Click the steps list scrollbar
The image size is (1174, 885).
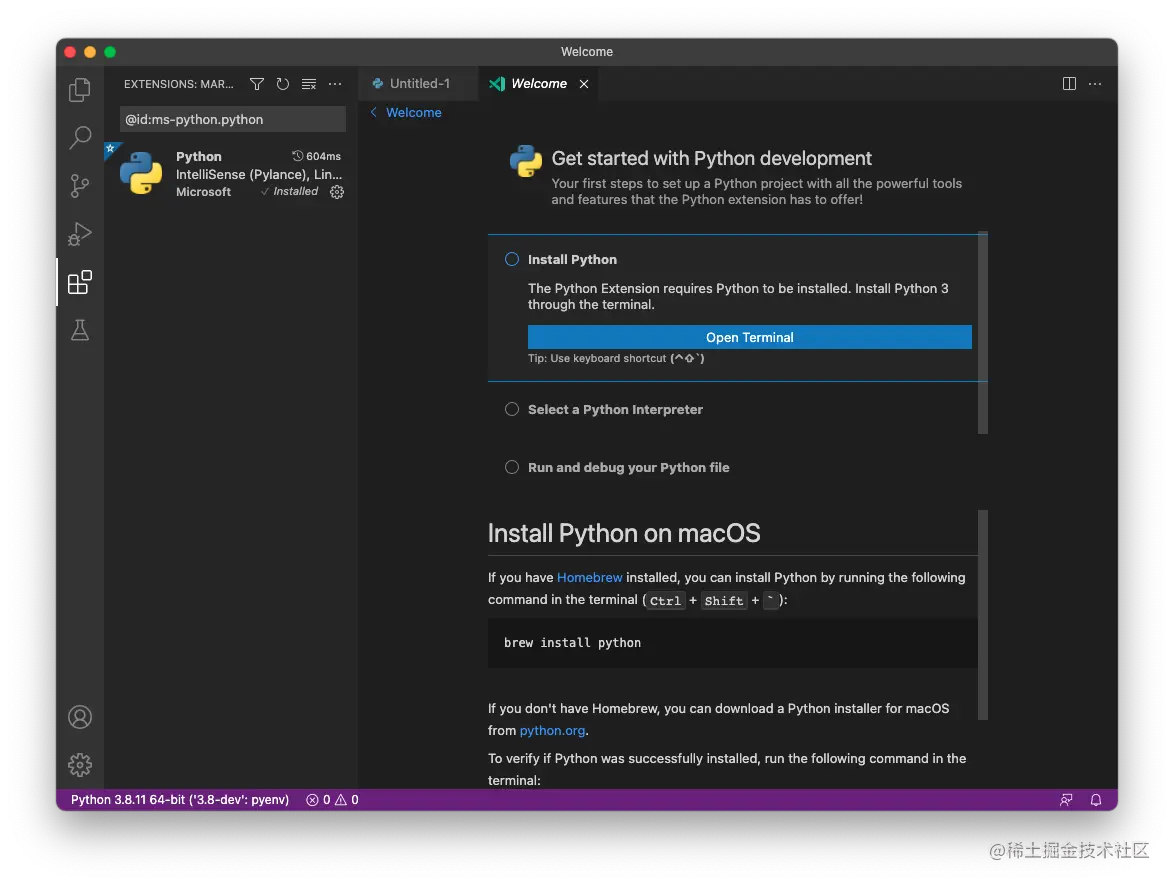click(983, 332)
